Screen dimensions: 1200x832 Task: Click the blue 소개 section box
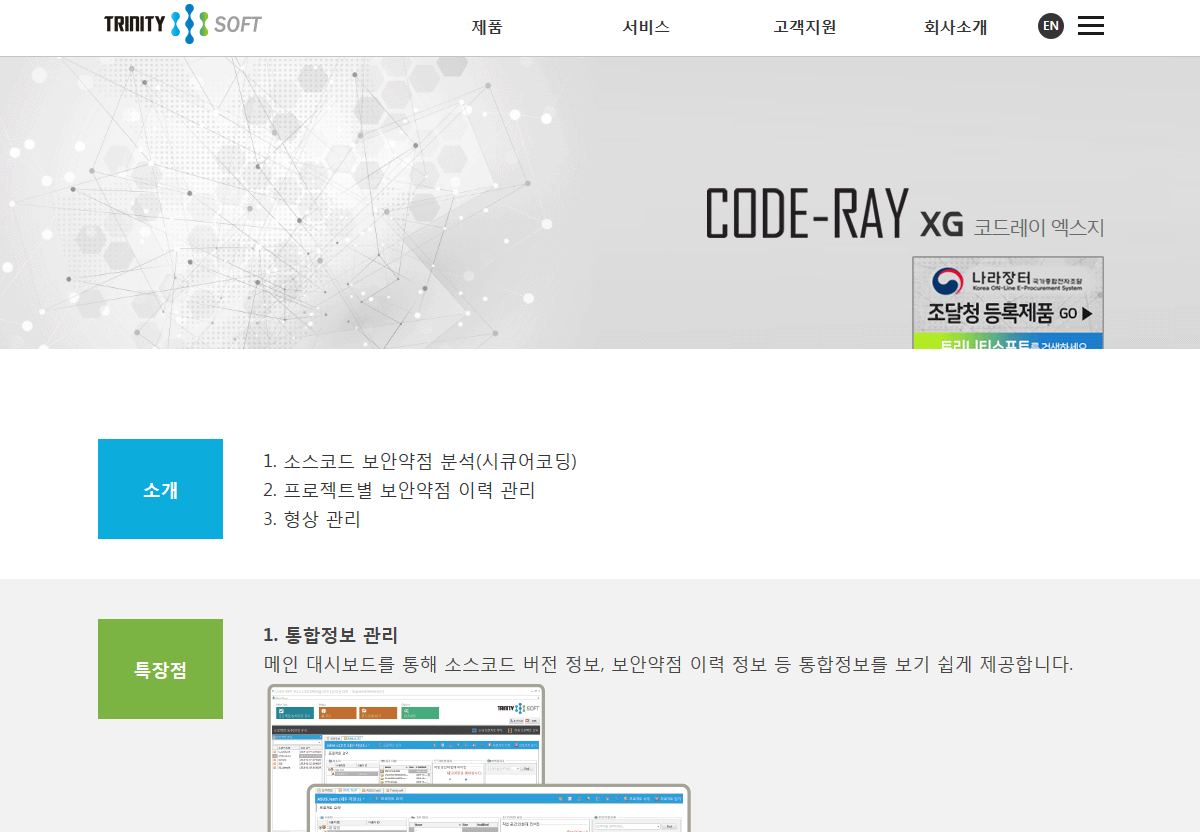160,489
